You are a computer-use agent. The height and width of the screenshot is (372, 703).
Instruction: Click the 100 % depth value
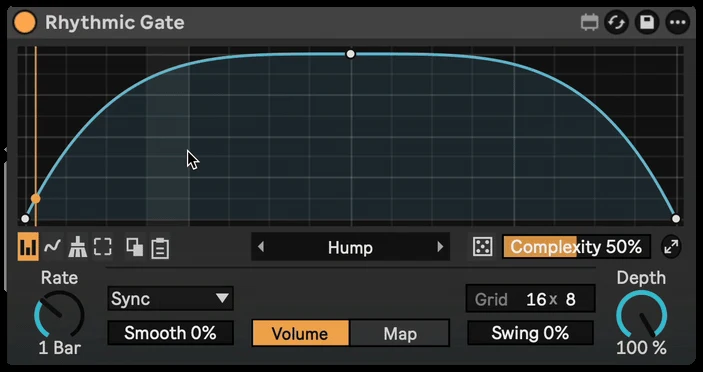(641, 348)
